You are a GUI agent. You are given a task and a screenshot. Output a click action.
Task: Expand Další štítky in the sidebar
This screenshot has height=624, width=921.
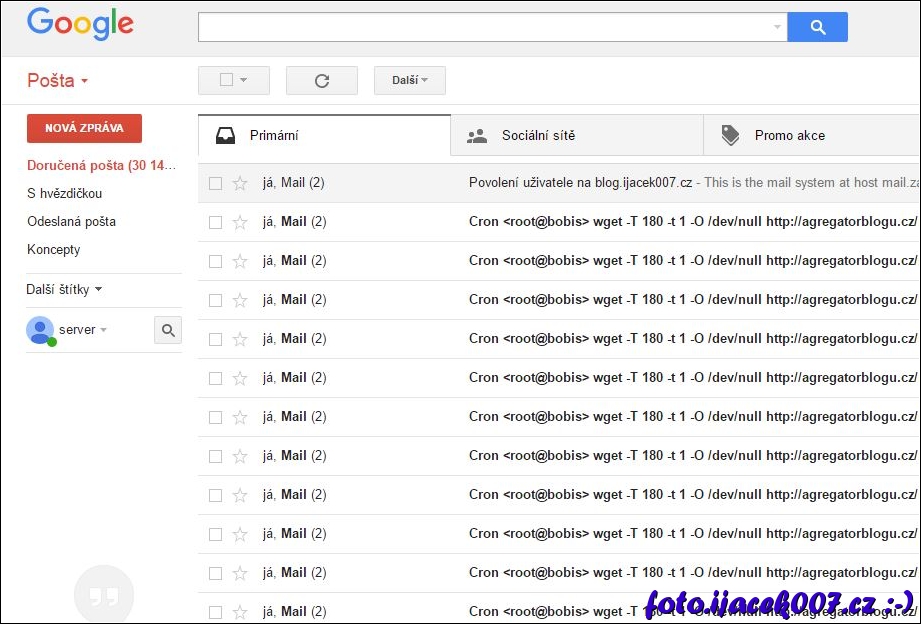[x=64, y=290]
